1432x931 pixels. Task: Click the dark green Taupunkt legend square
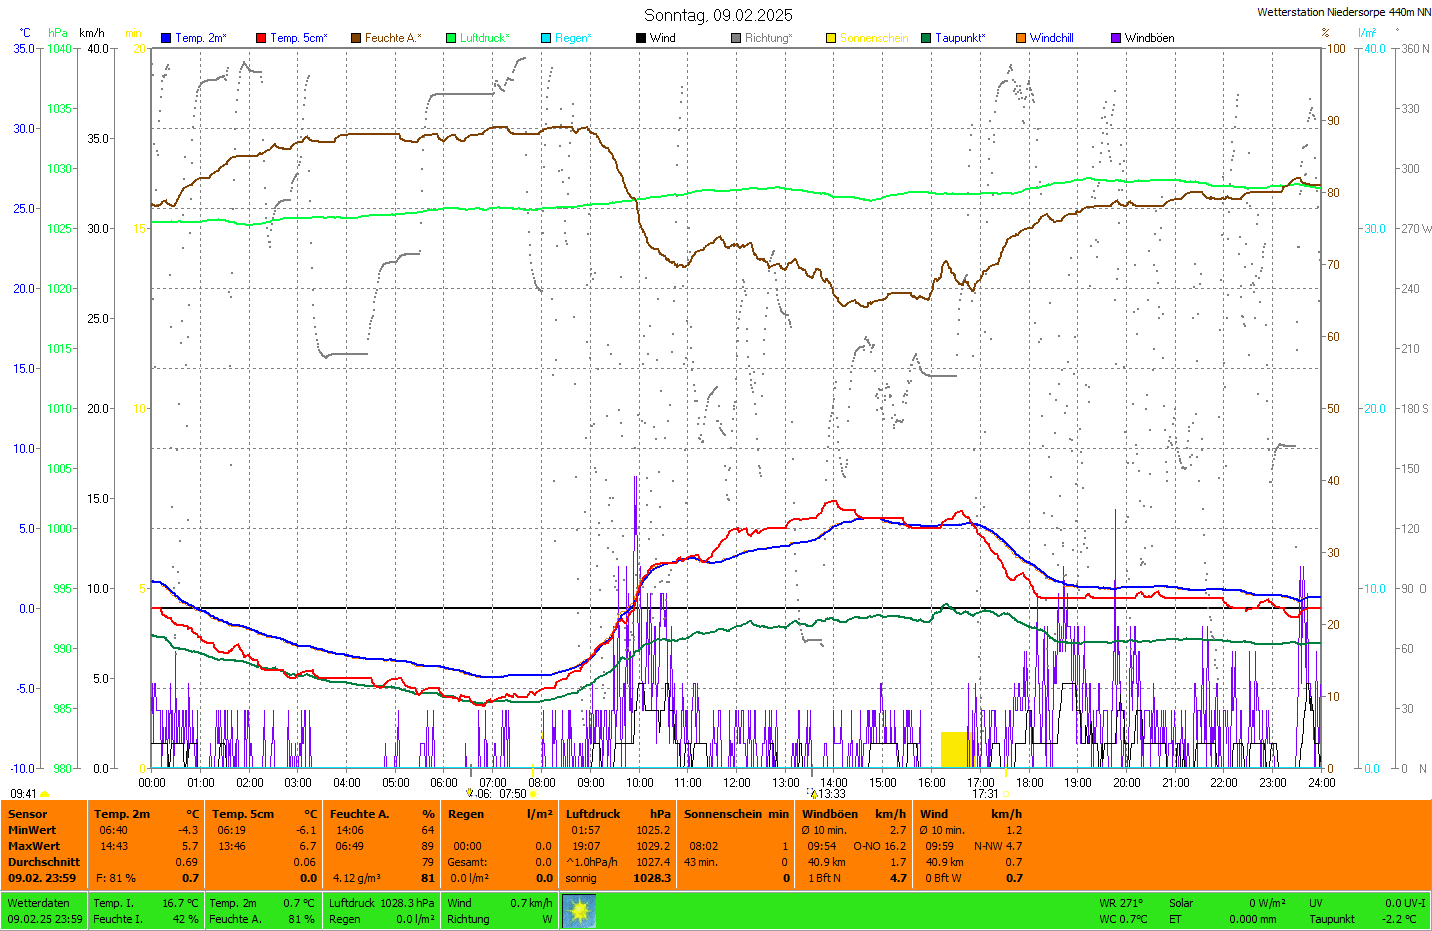926,38
